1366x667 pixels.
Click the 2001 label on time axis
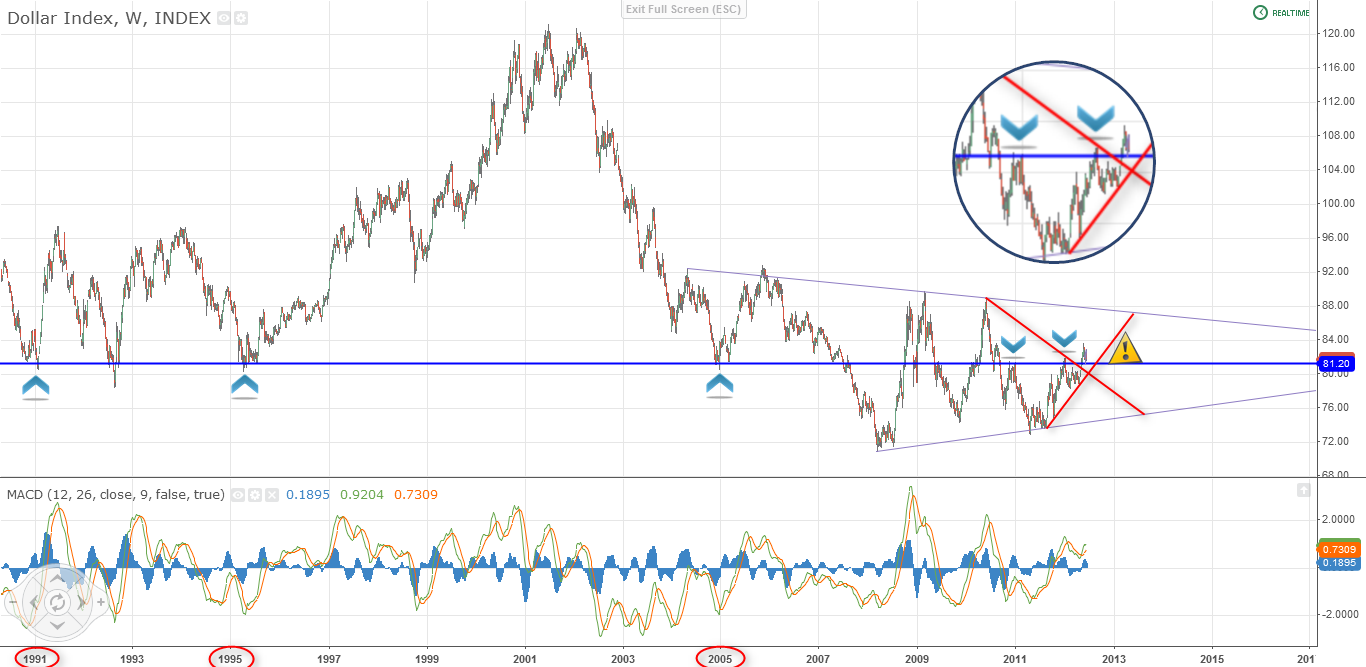click(x=525, y=659)
